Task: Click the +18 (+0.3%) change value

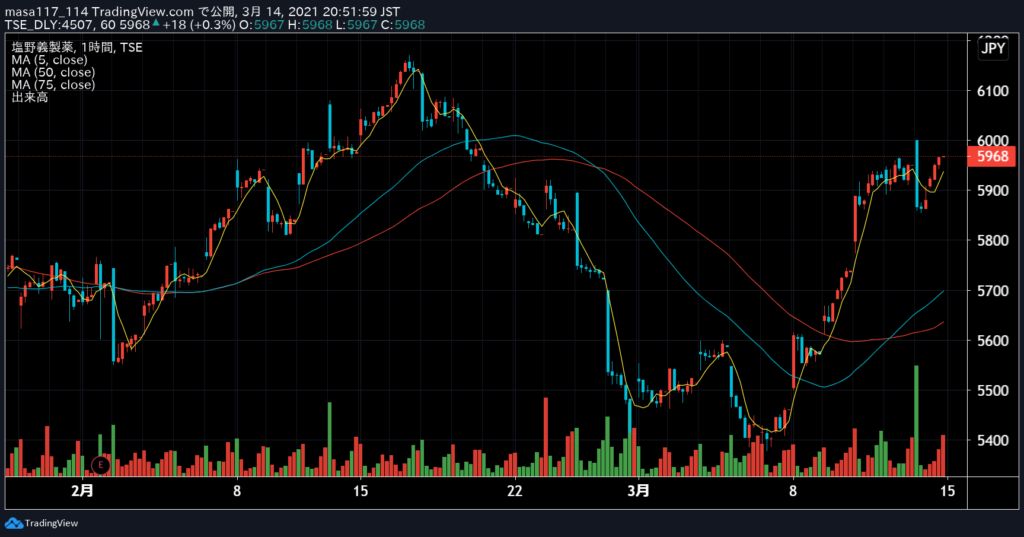Action: point(199,25)
